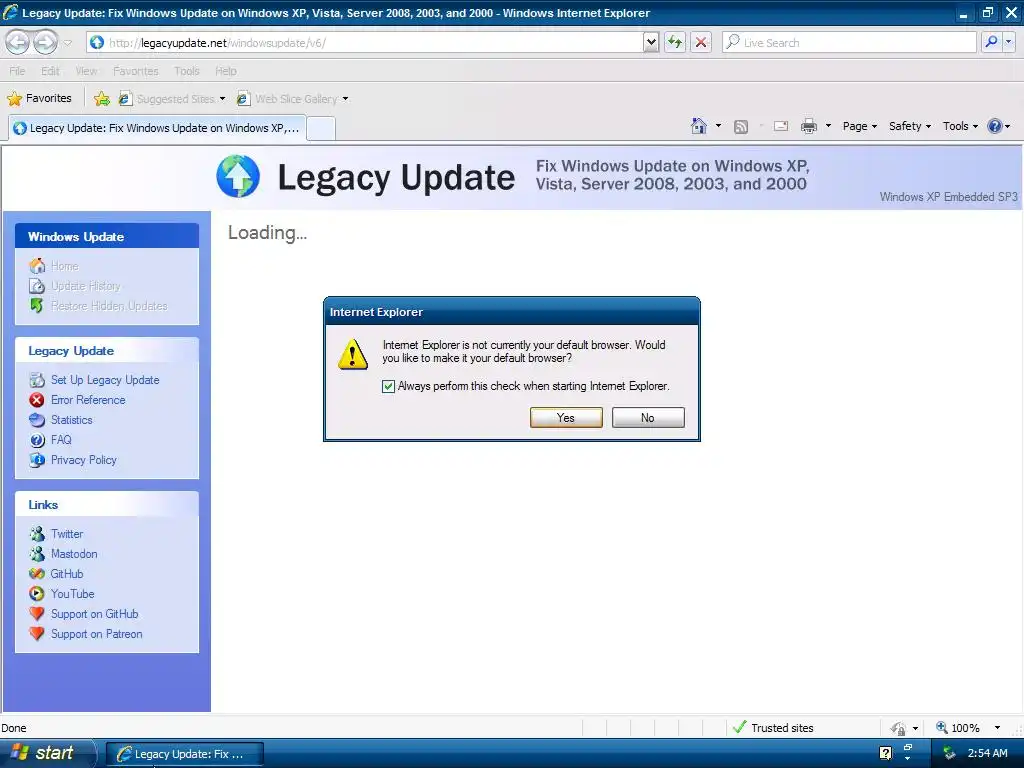
Task: Open the Home button dropdown arrow
Action: (718, 126)
